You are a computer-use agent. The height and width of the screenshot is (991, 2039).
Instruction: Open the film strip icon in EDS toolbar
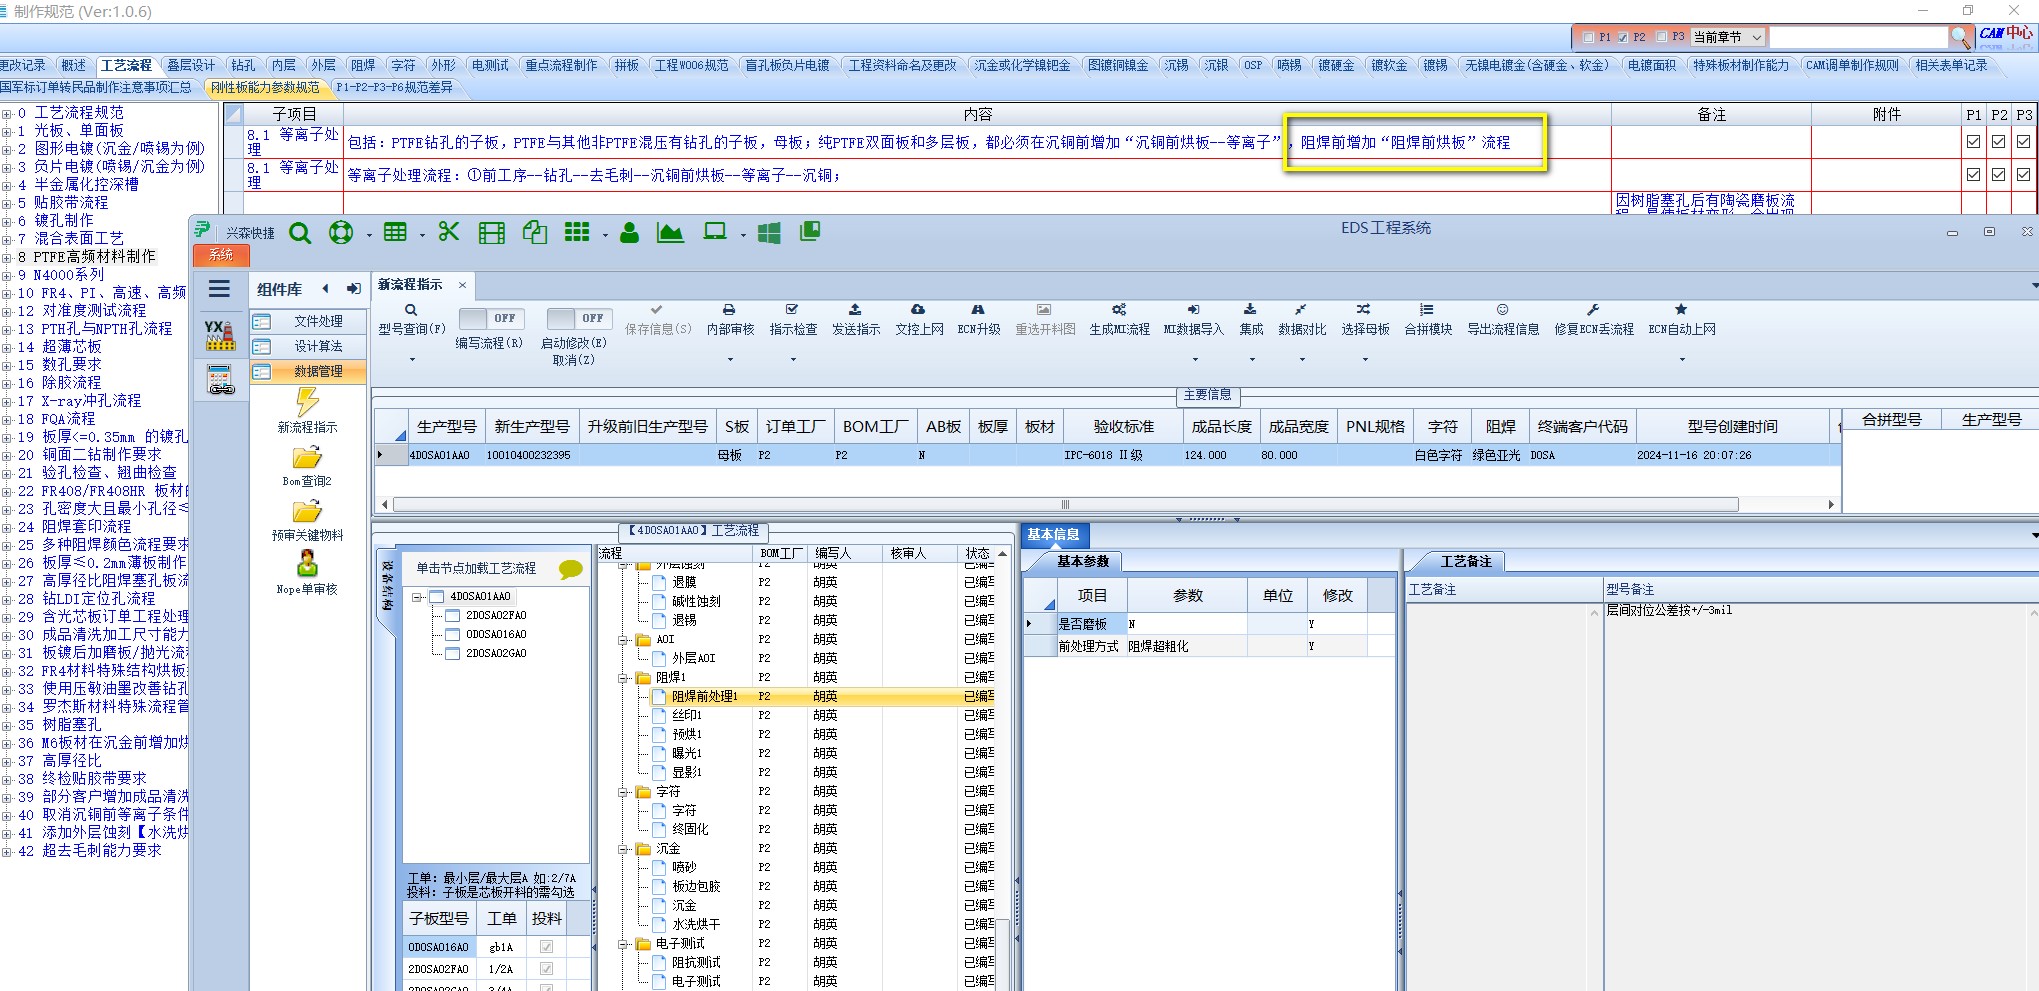[492, 233]
